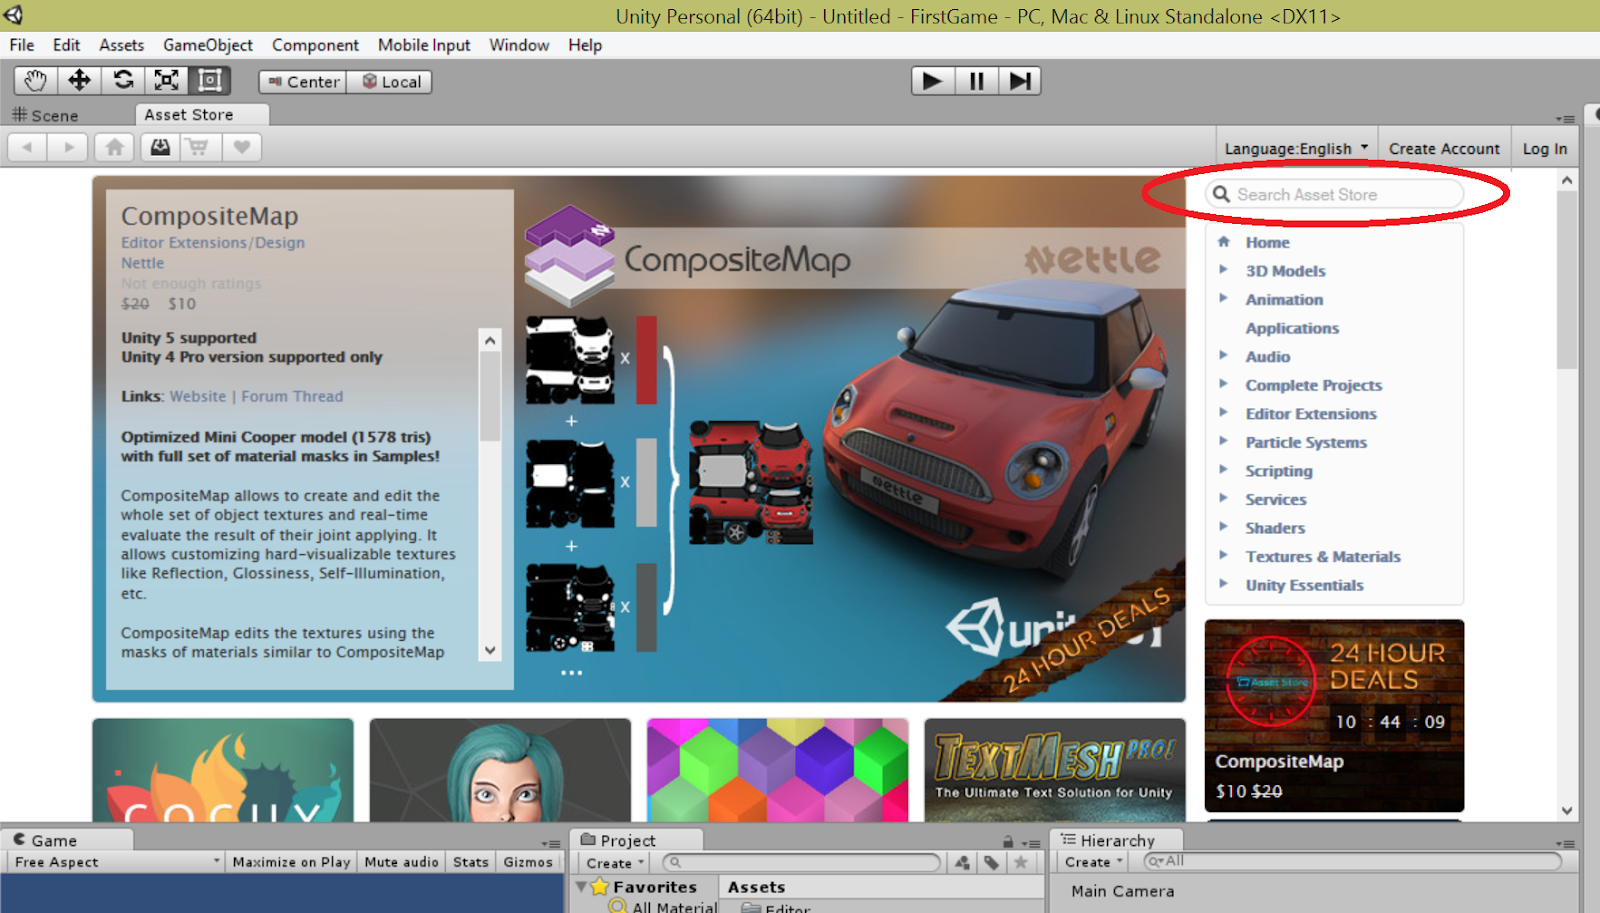Expand the Animation category arrow
The image size is (1600, 913).
coord(1223,298)
